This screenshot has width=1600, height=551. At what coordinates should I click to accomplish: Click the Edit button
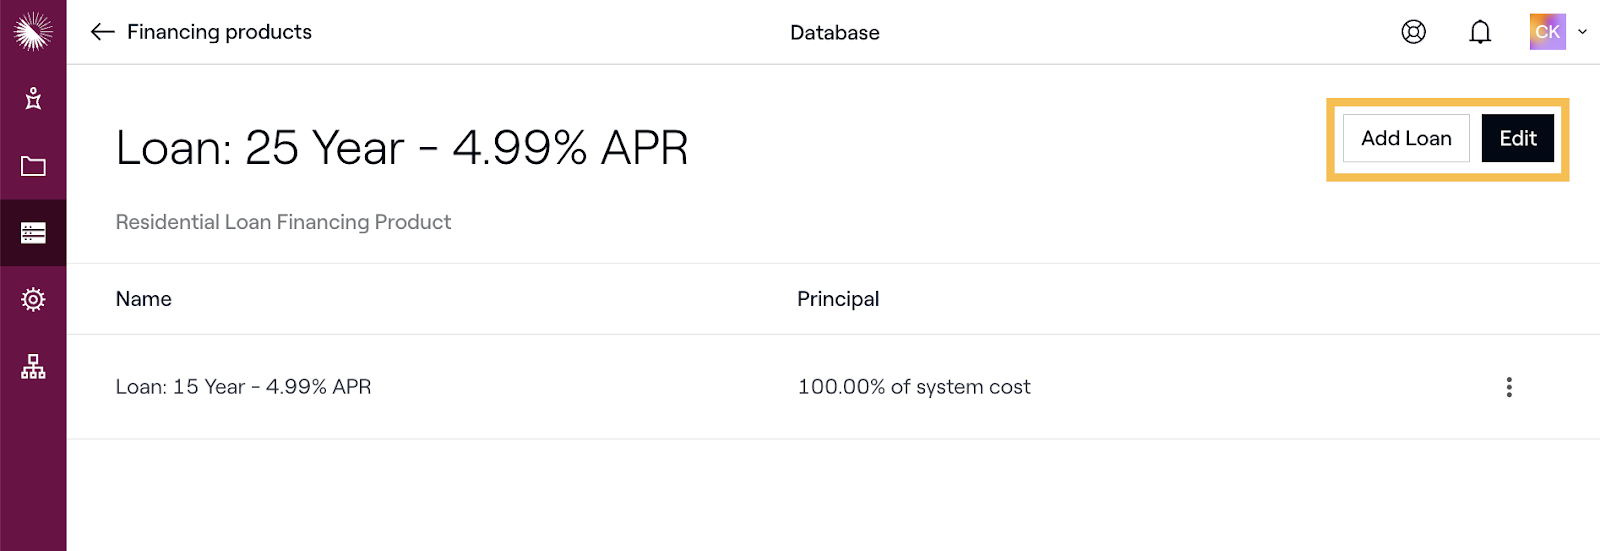pos(1518,138)
